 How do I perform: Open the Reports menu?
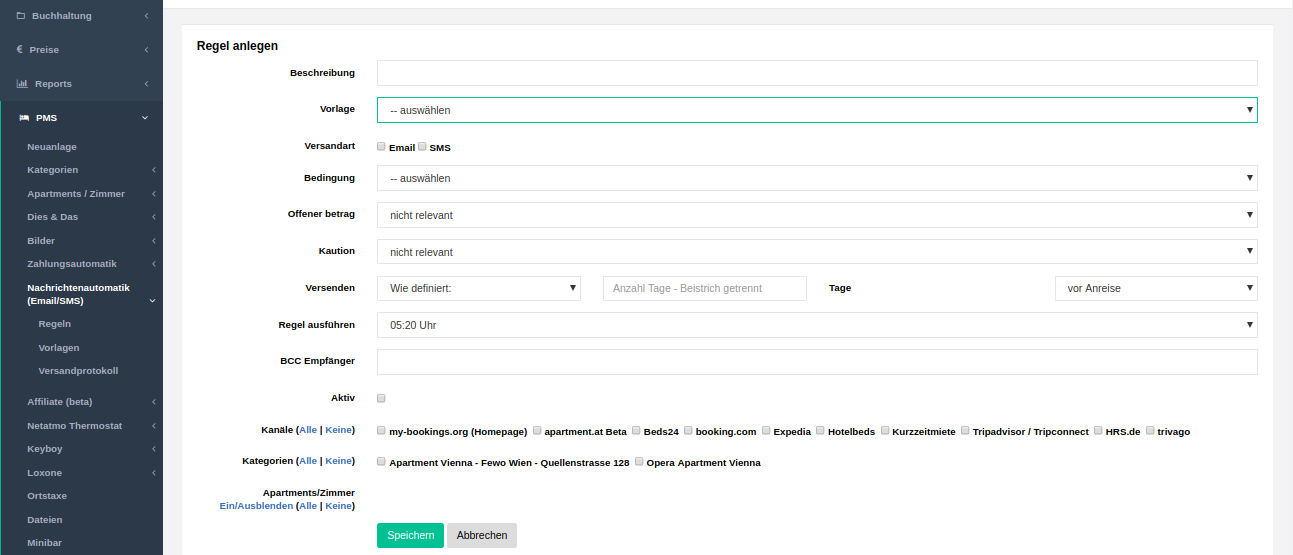point(81,84)
